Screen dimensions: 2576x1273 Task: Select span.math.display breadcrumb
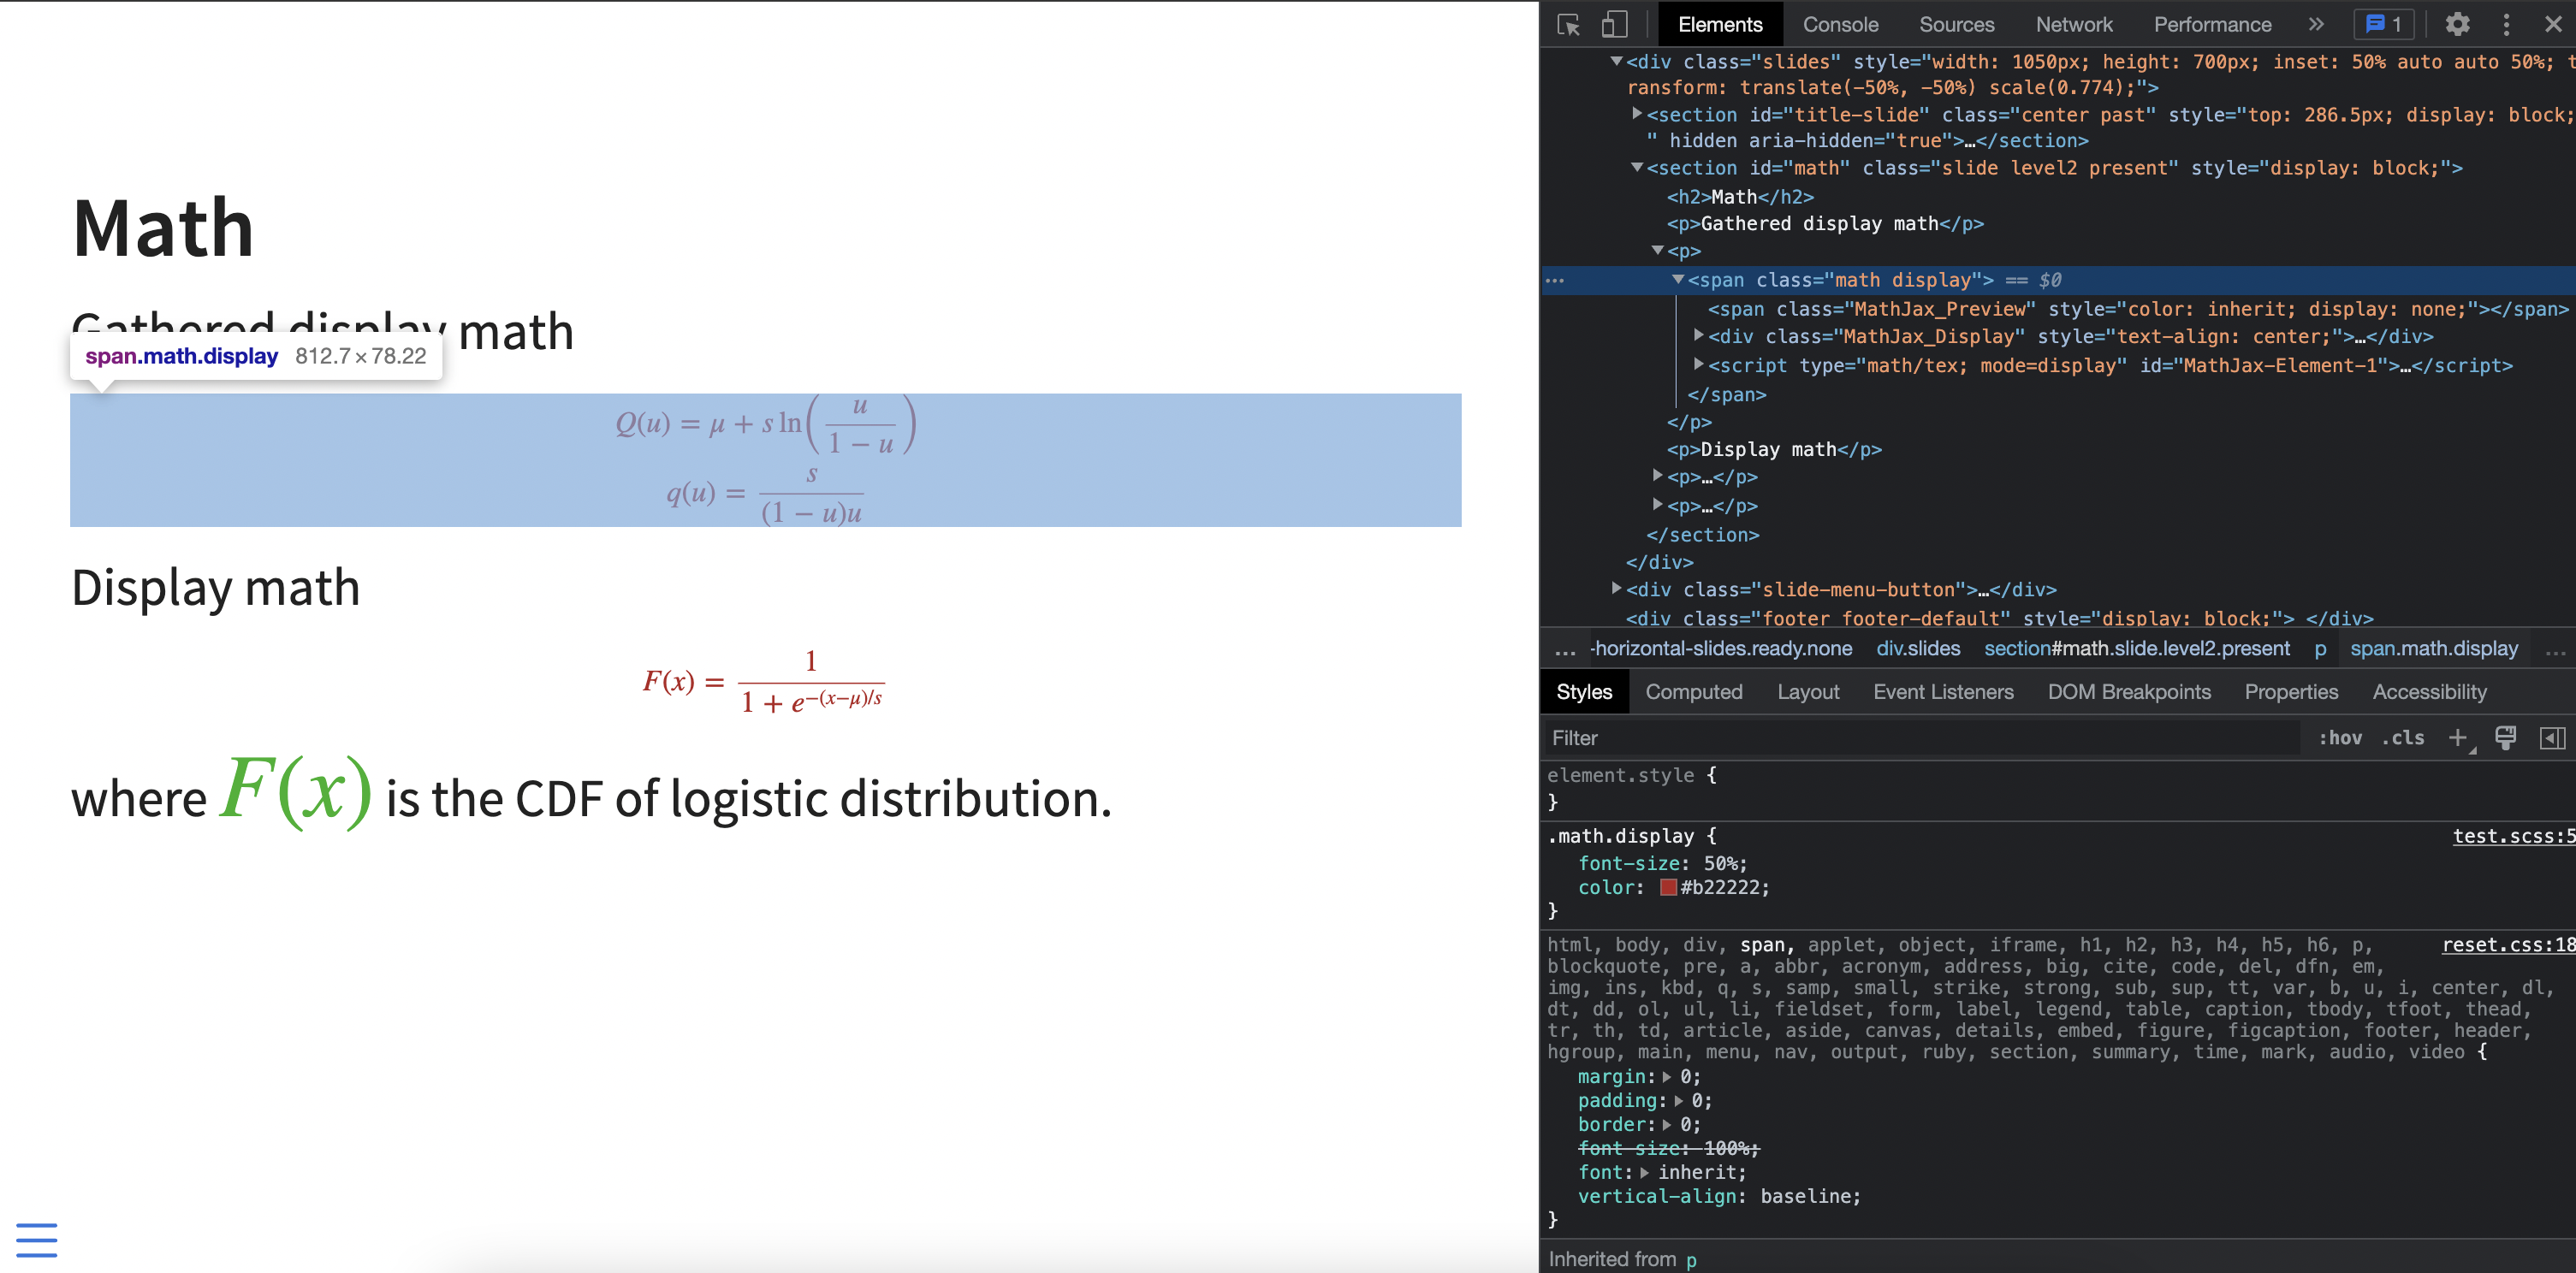[2434, 648]
